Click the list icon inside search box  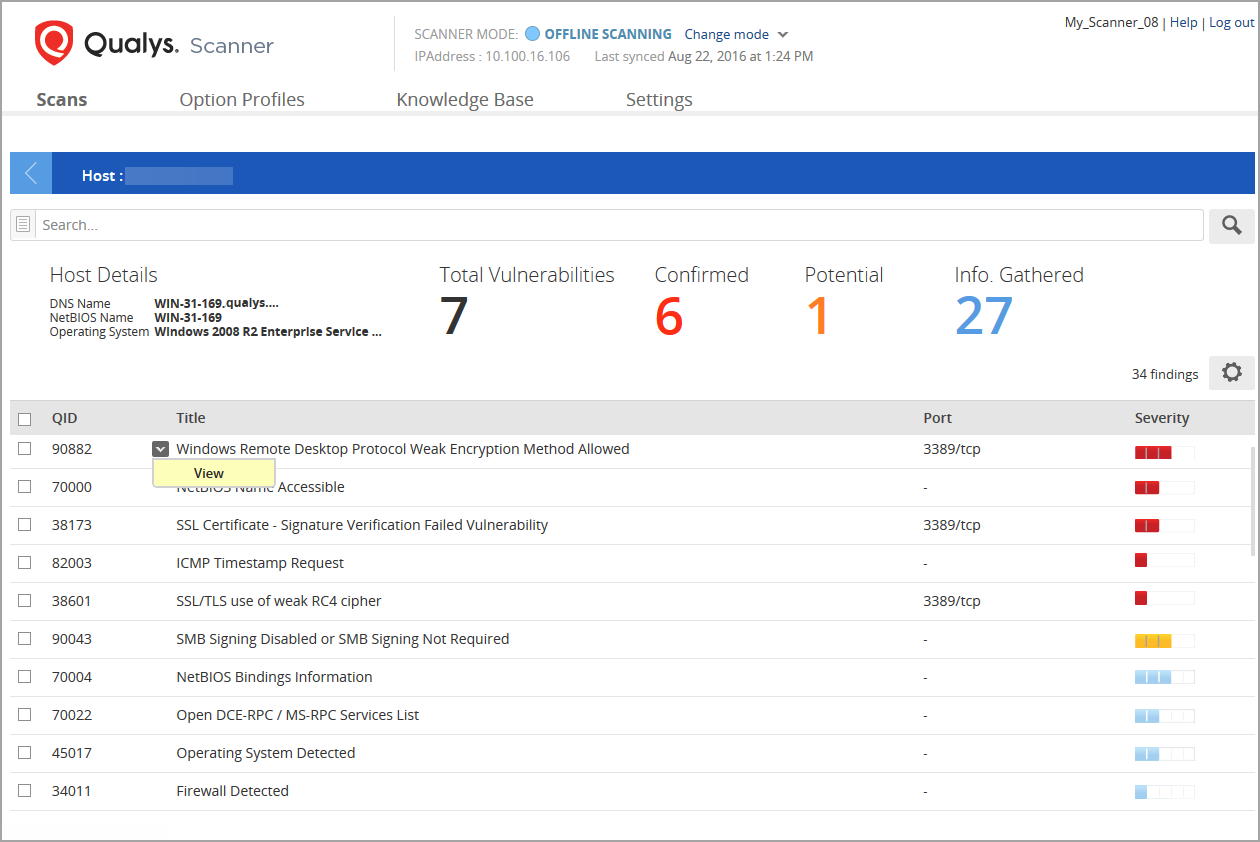[x=24, y=225]
